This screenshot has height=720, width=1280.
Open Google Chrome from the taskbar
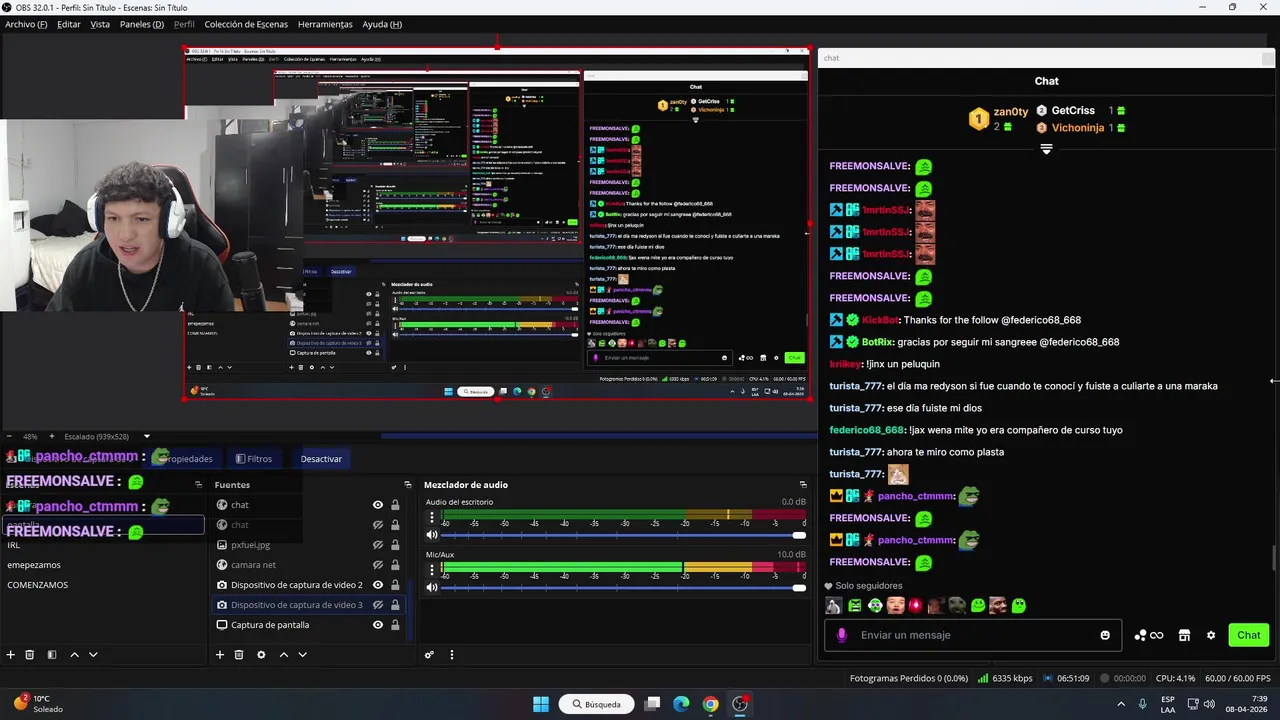click(710, 704)
